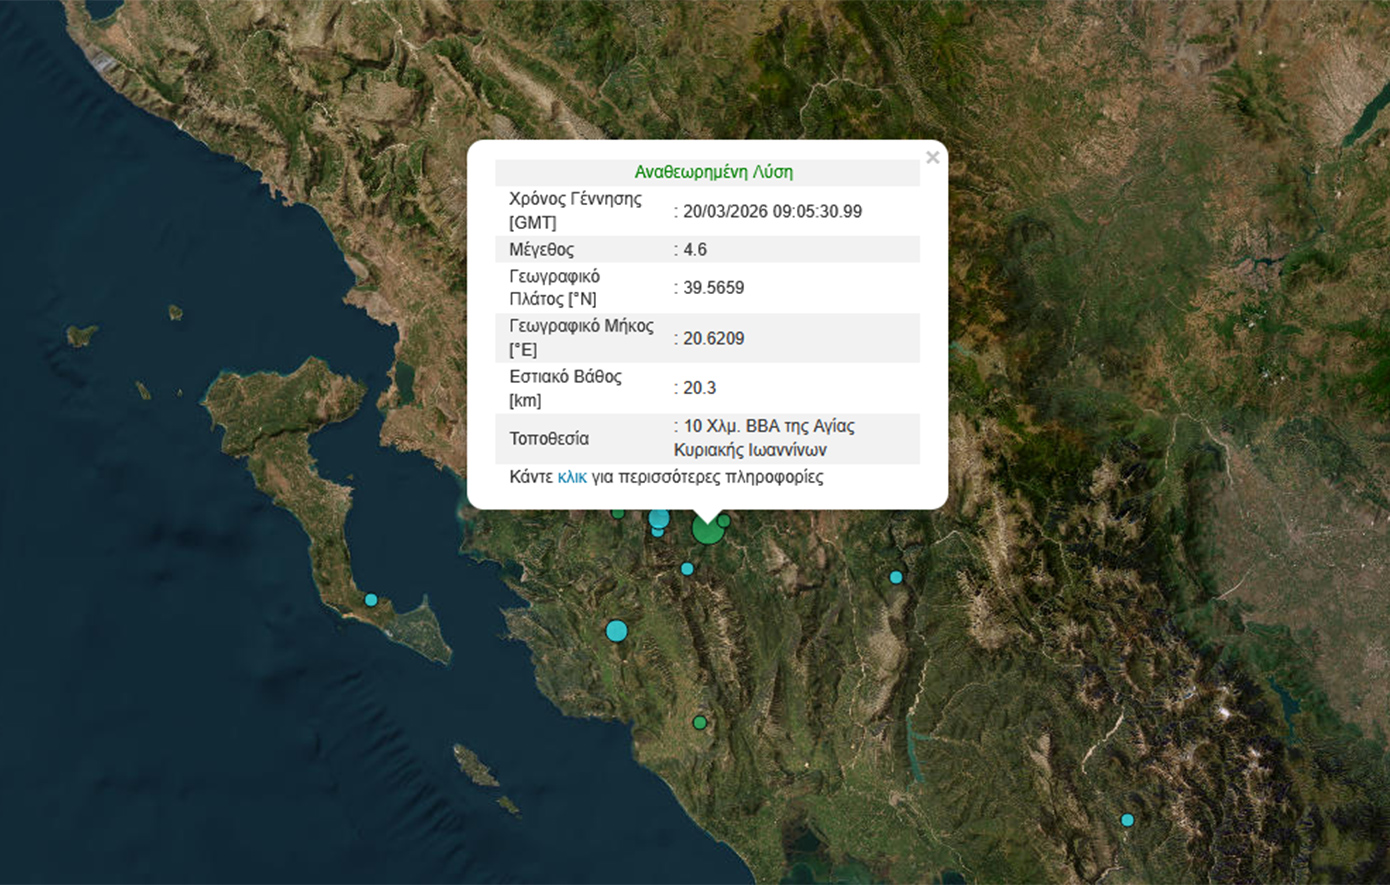1390x885 pixels.
Task: Click the large cyan marker near the west coast
Action: coord(617,631)
